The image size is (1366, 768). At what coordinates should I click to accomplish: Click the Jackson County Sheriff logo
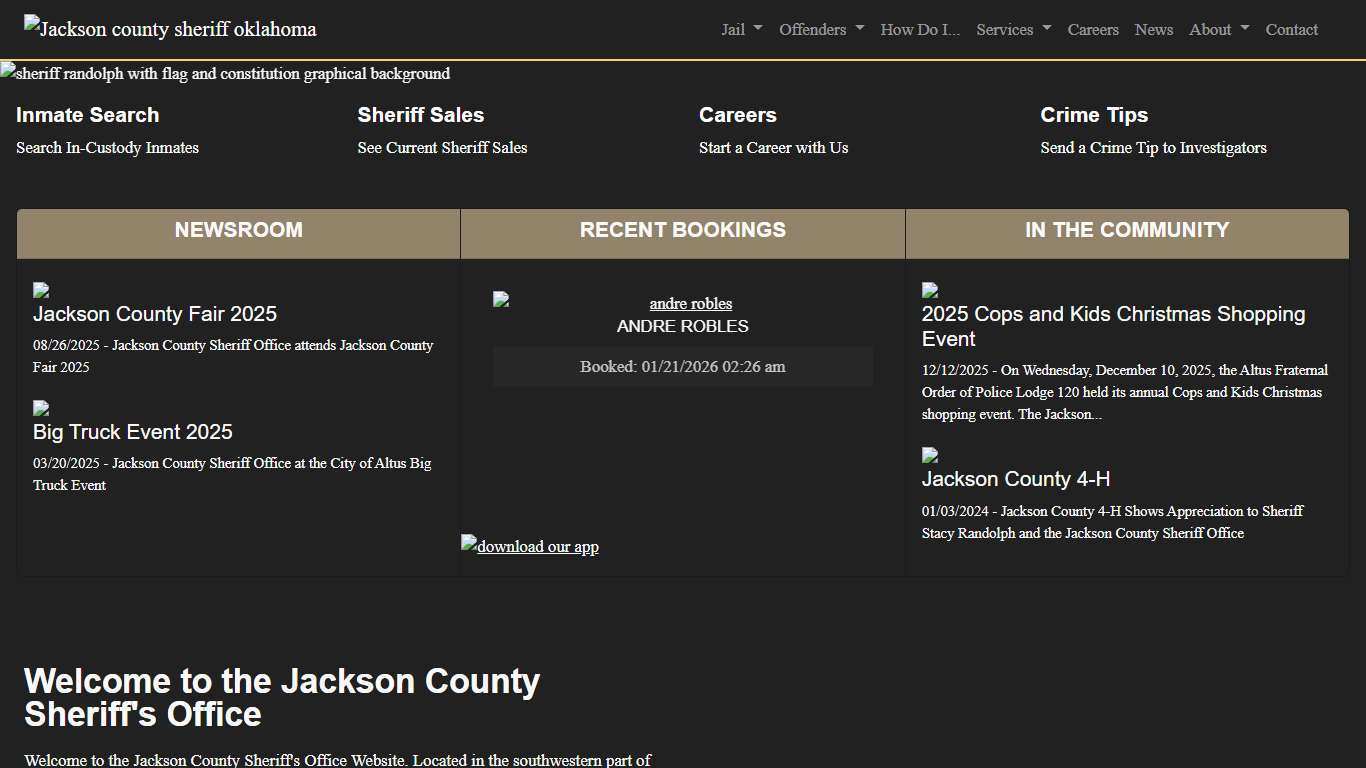168,28
